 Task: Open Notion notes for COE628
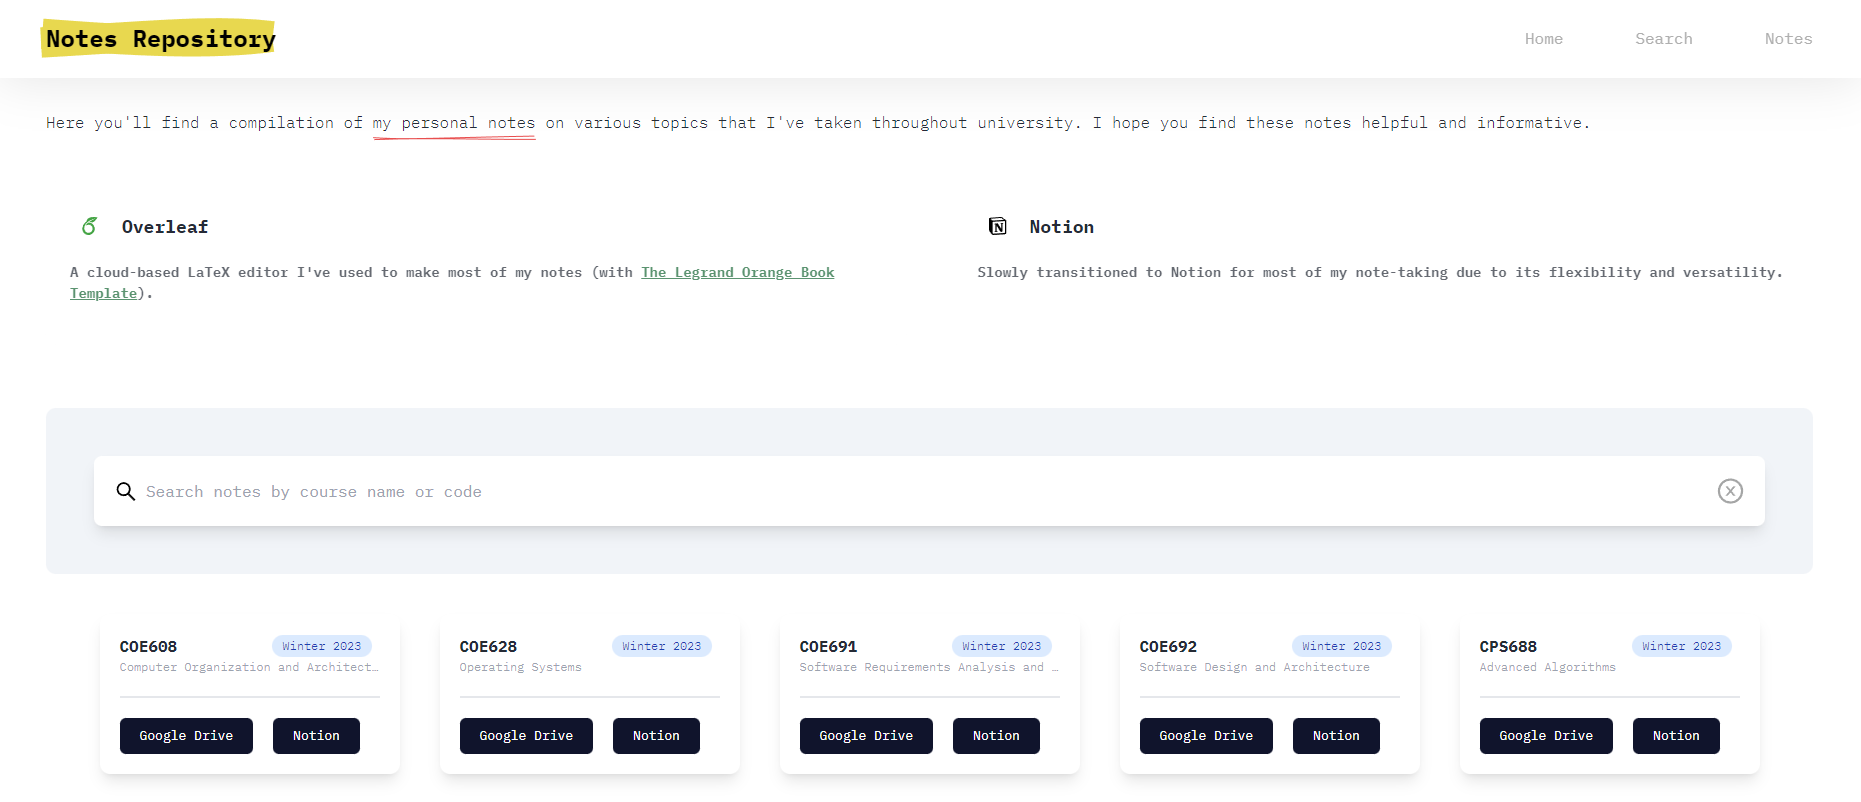[x=656, y=736]
